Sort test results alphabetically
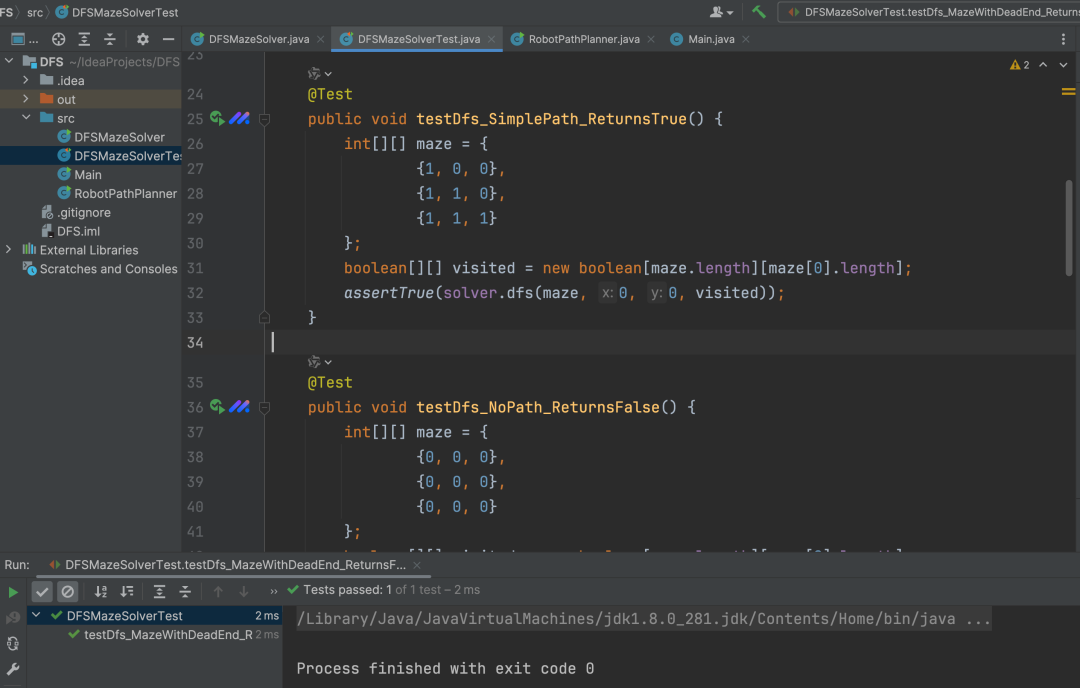 click(100, 591)
